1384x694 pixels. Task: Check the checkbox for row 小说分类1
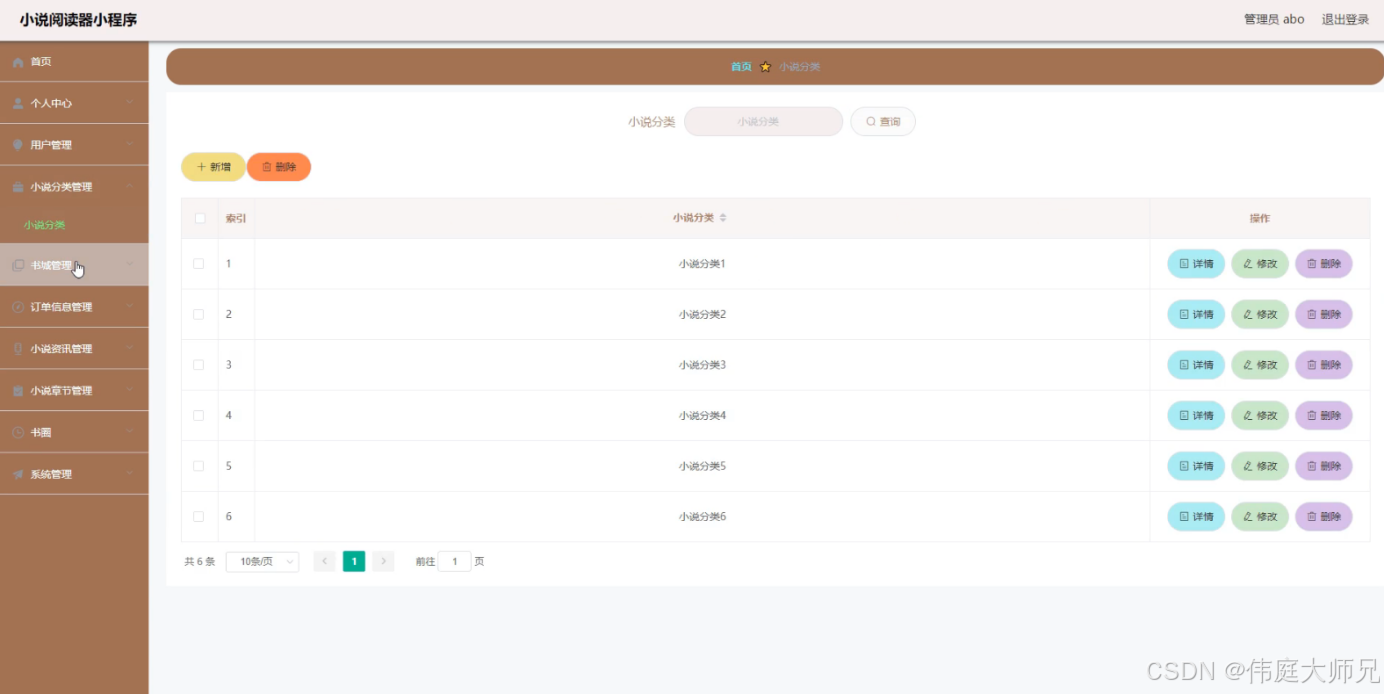point(199,264)
